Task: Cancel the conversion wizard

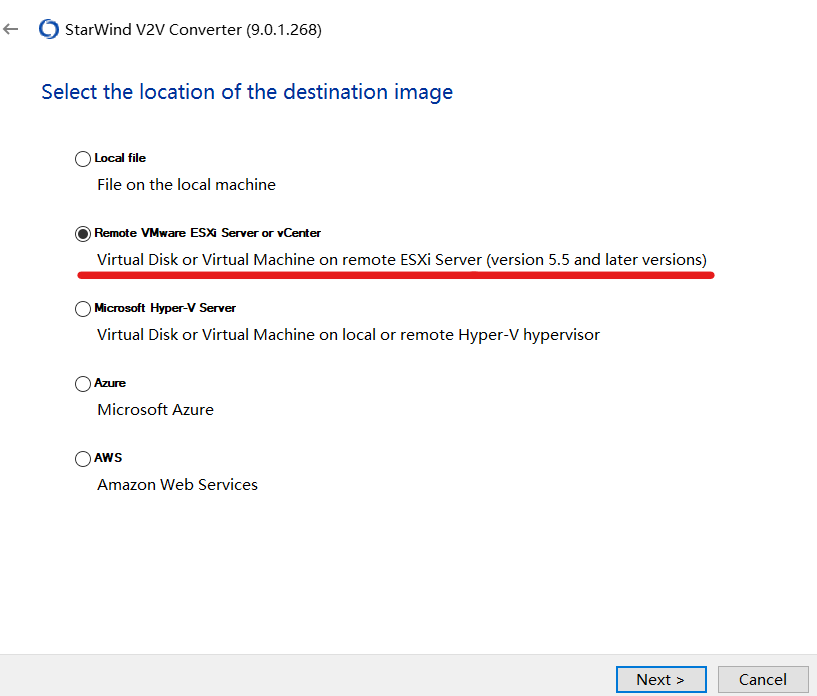Action: pyautogui.click(x=763, y=679)
